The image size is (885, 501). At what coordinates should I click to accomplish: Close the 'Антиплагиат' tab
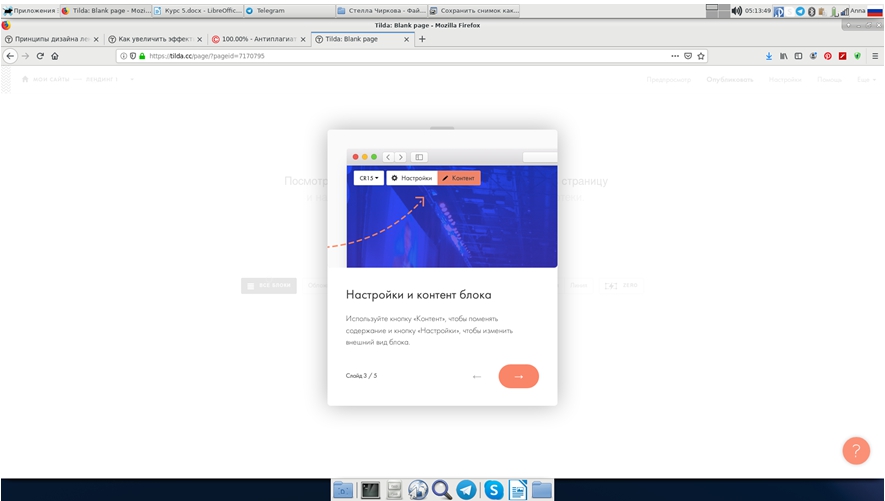tap(303, 39)
